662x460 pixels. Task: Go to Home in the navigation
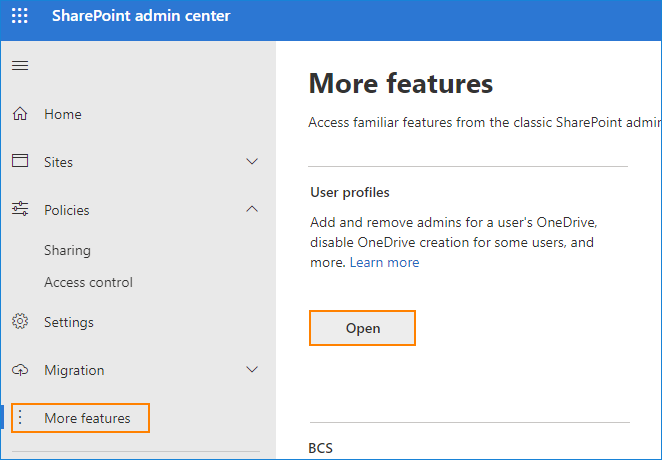point(63,114)
